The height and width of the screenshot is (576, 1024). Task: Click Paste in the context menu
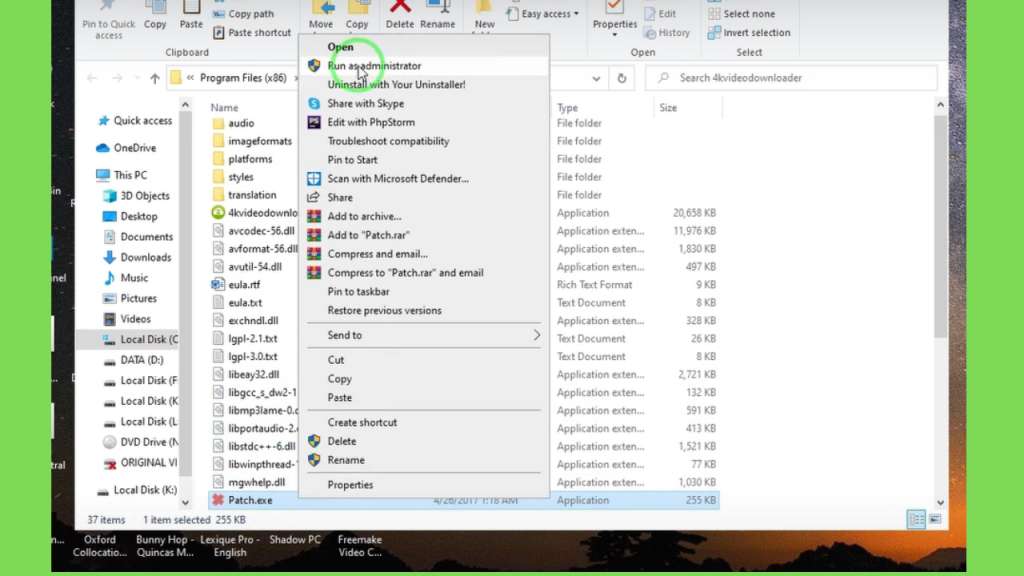pyautogui.click(x=340, y=398)
